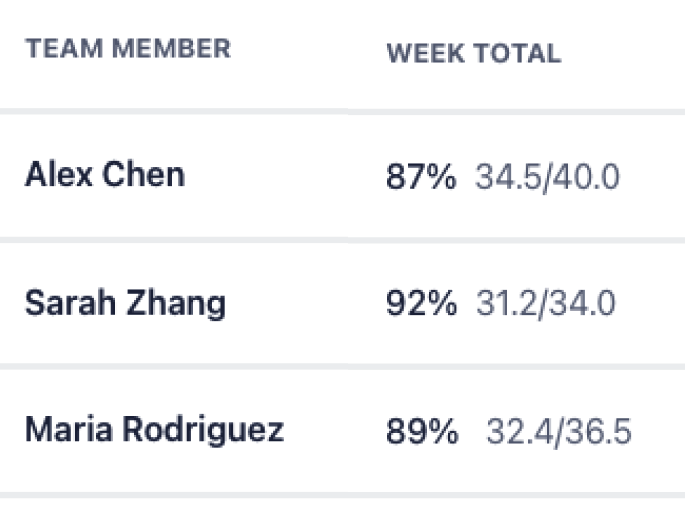Click the divider below Maria Rodriguez's row
The height and width of the screenshot is (509, 685).
pyautogui.click(x=342, y=495)
